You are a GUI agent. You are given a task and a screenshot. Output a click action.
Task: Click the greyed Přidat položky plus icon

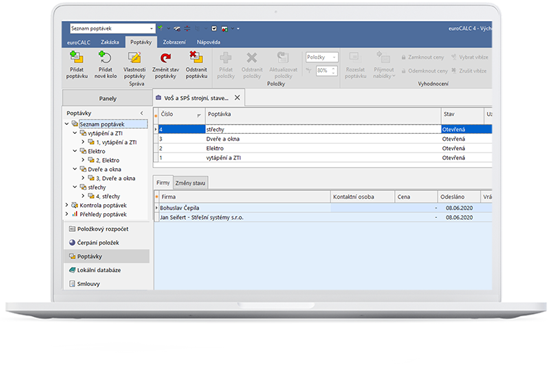click(226, 58)
